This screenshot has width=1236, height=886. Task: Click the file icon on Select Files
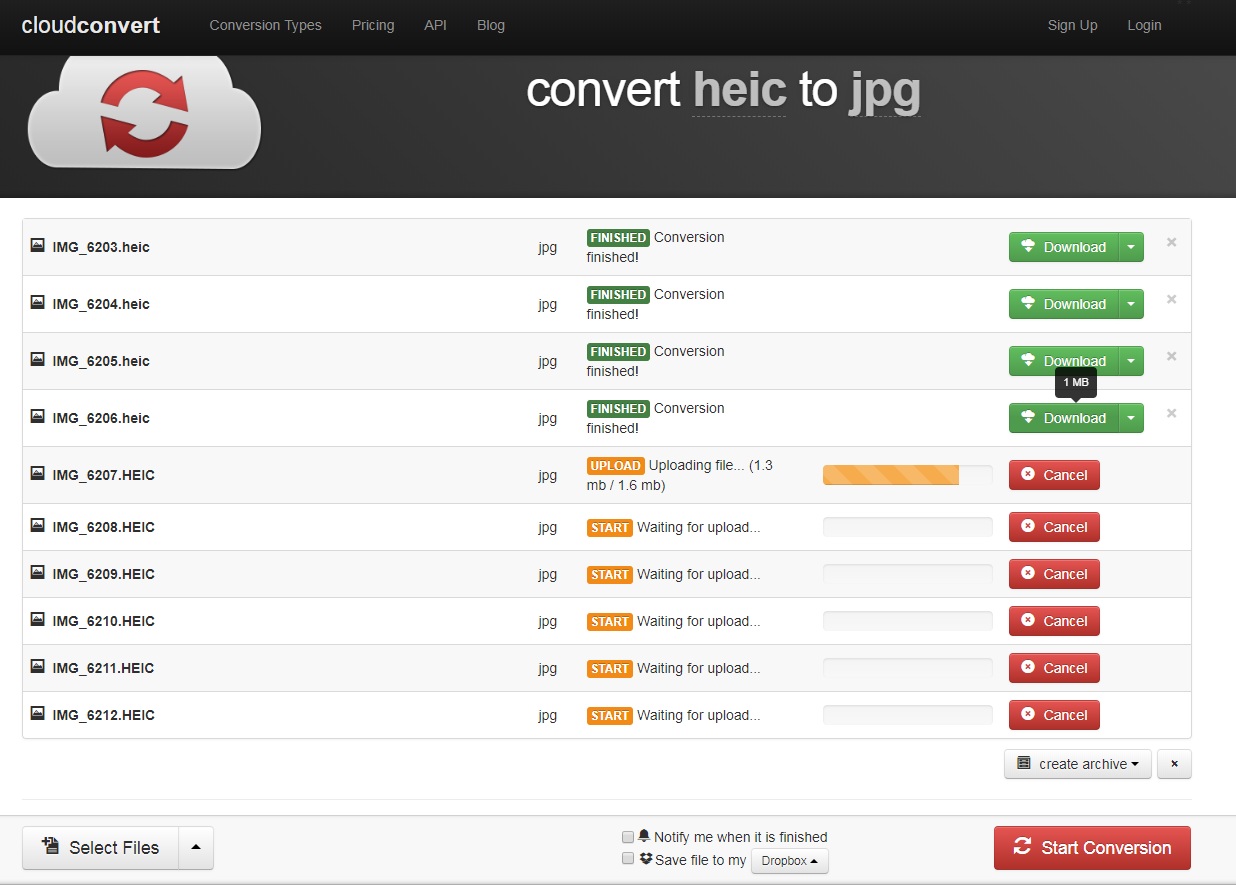[x=50, y=847]
